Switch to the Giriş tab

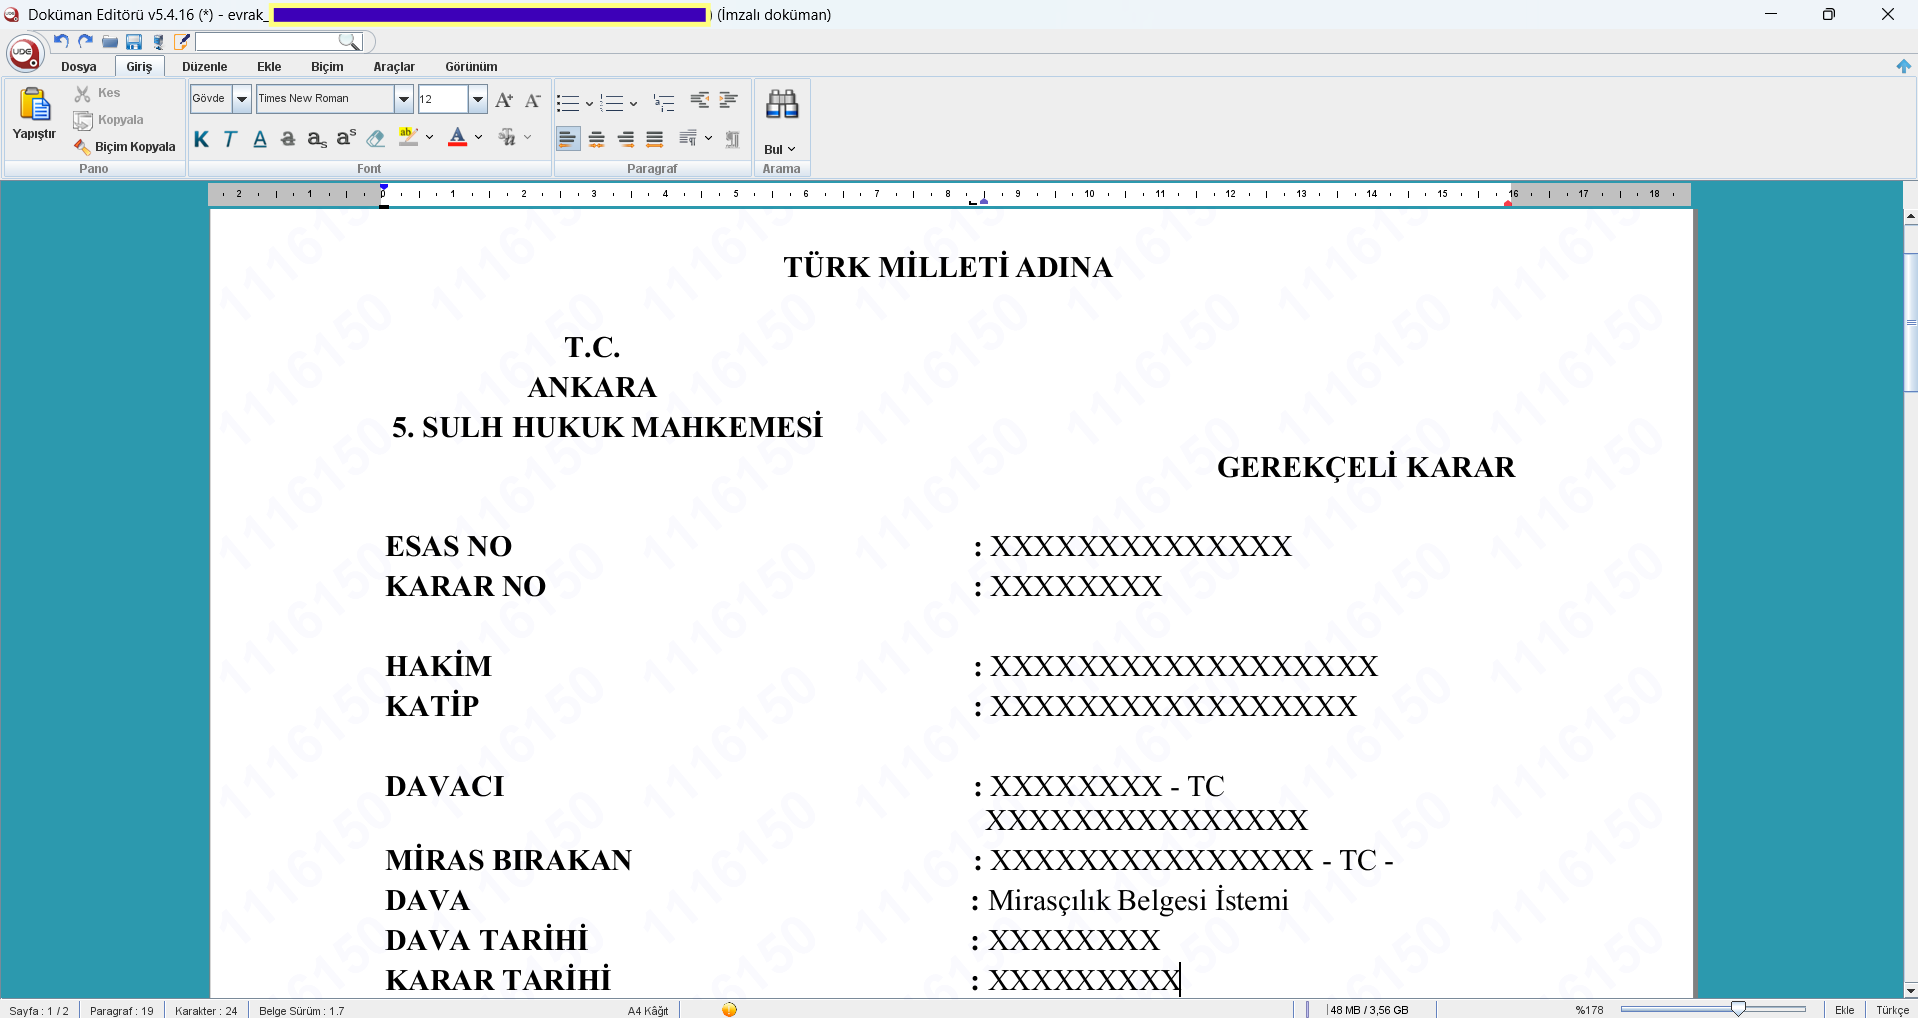(x=139, y=67)
